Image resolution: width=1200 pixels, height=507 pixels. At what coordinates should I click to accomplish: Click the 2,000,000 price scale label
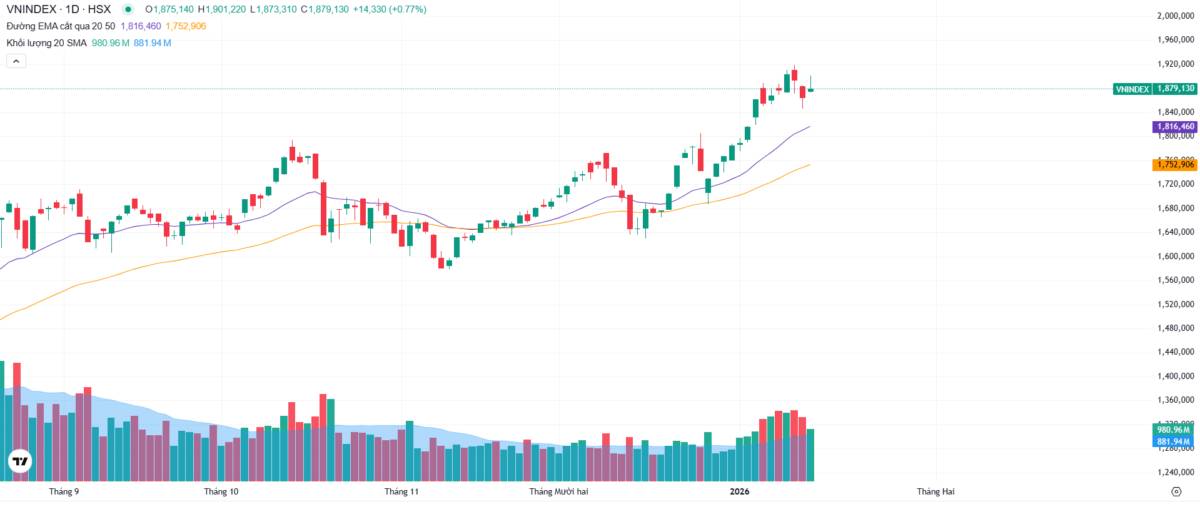pyautogui.click(x=1175, y=16)
